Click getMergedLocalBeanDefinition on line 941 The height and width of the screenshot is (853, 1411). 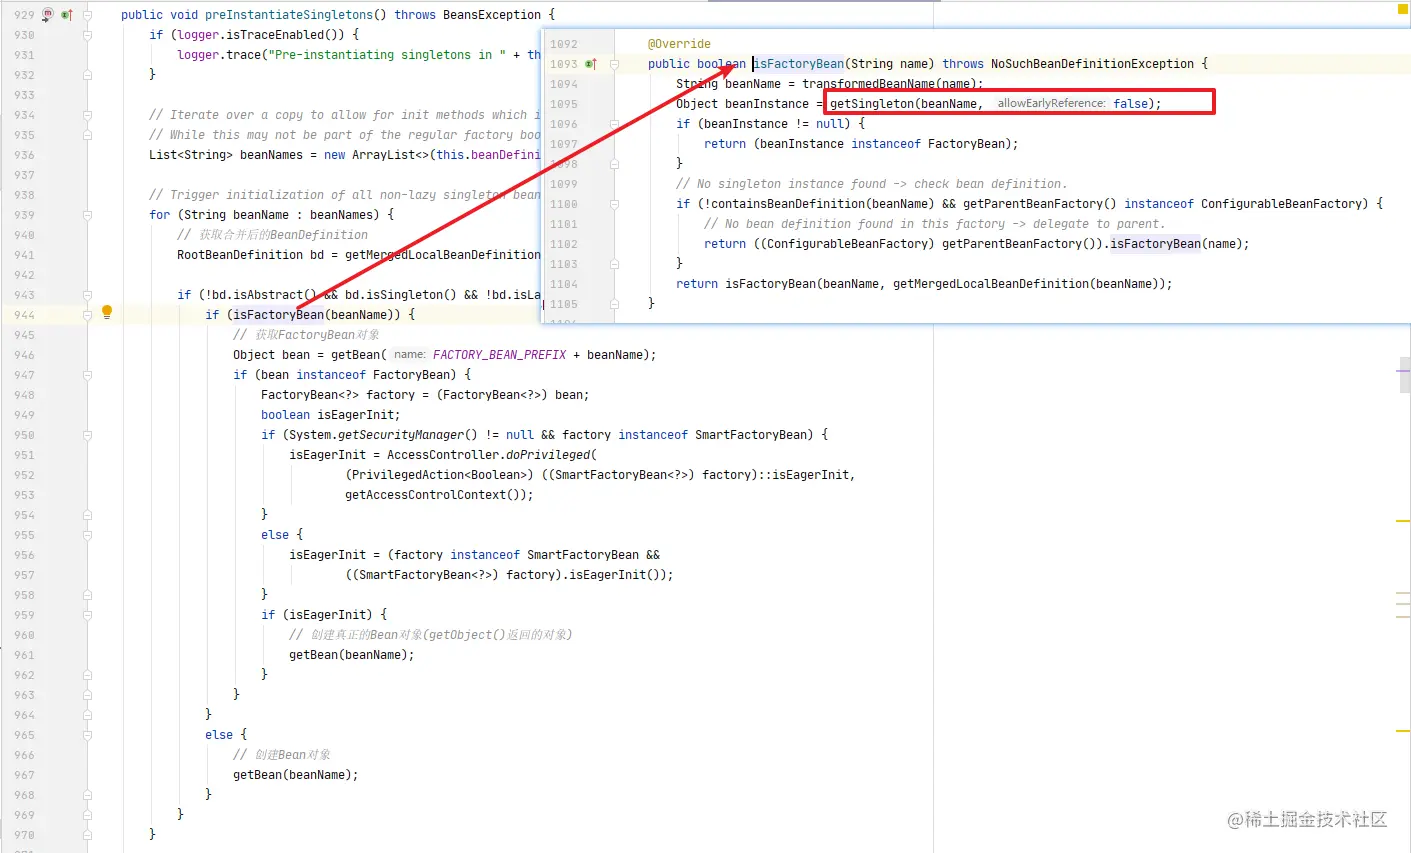coord(443,255)
